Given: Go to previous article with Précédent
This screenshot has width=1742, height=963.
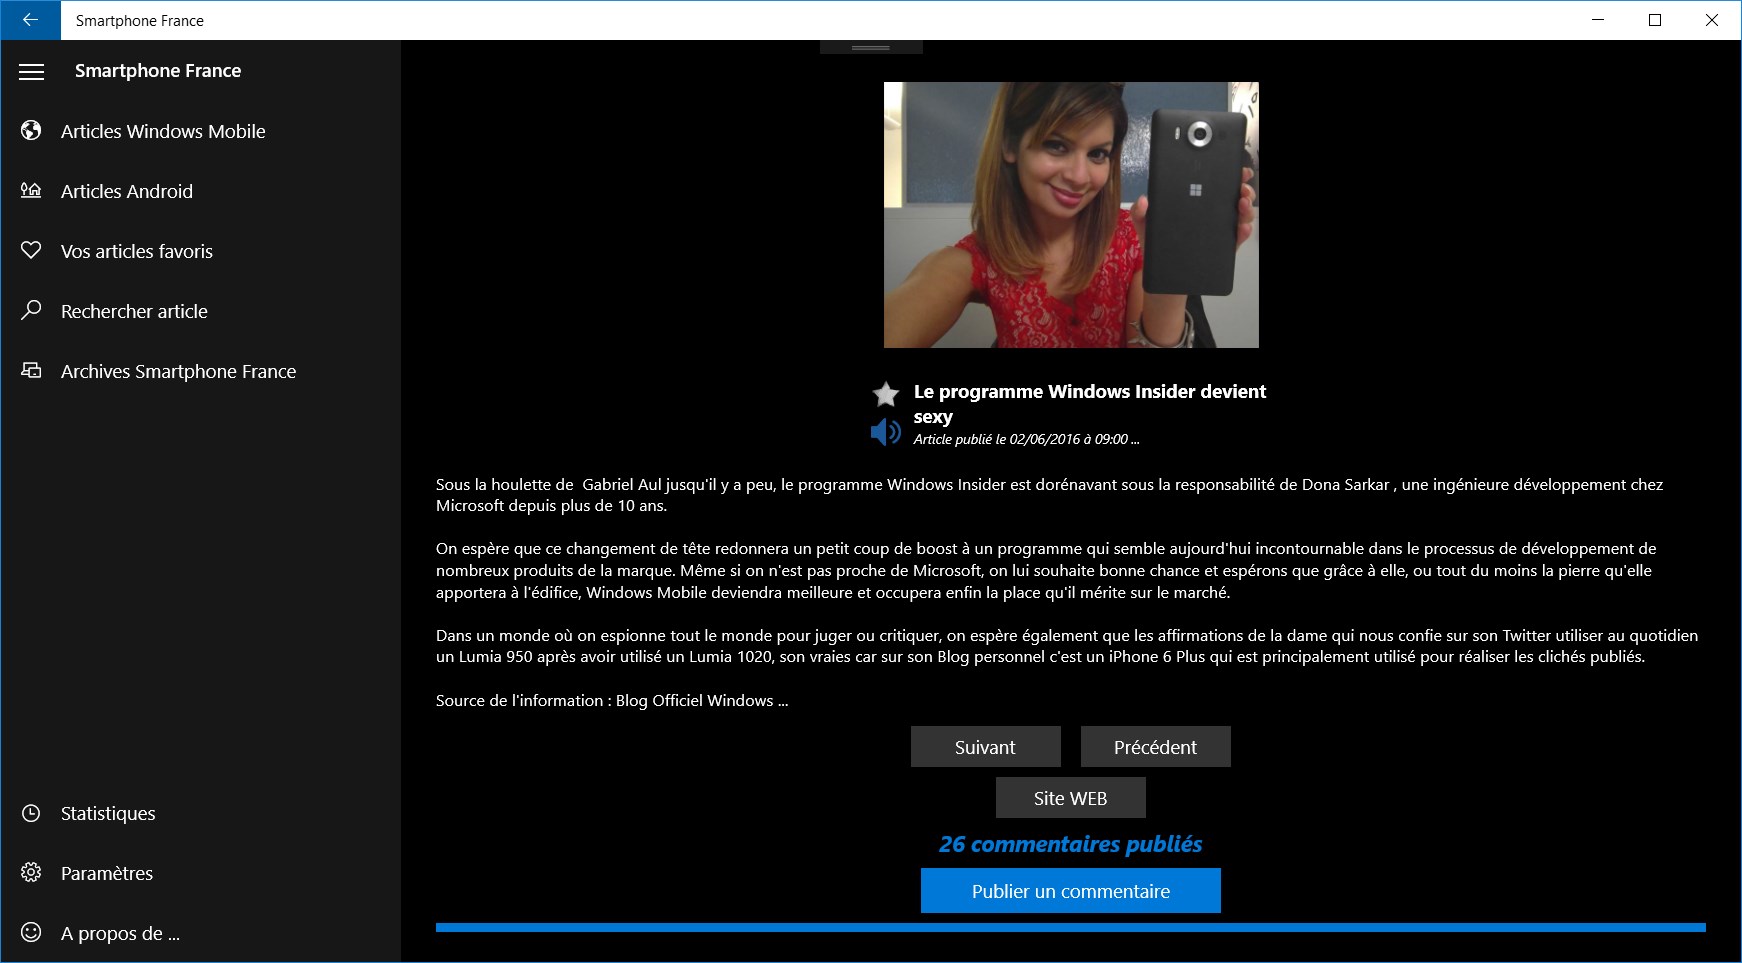Looking at the screenshot, I should pyautogui.click(x=1156, y=747).
